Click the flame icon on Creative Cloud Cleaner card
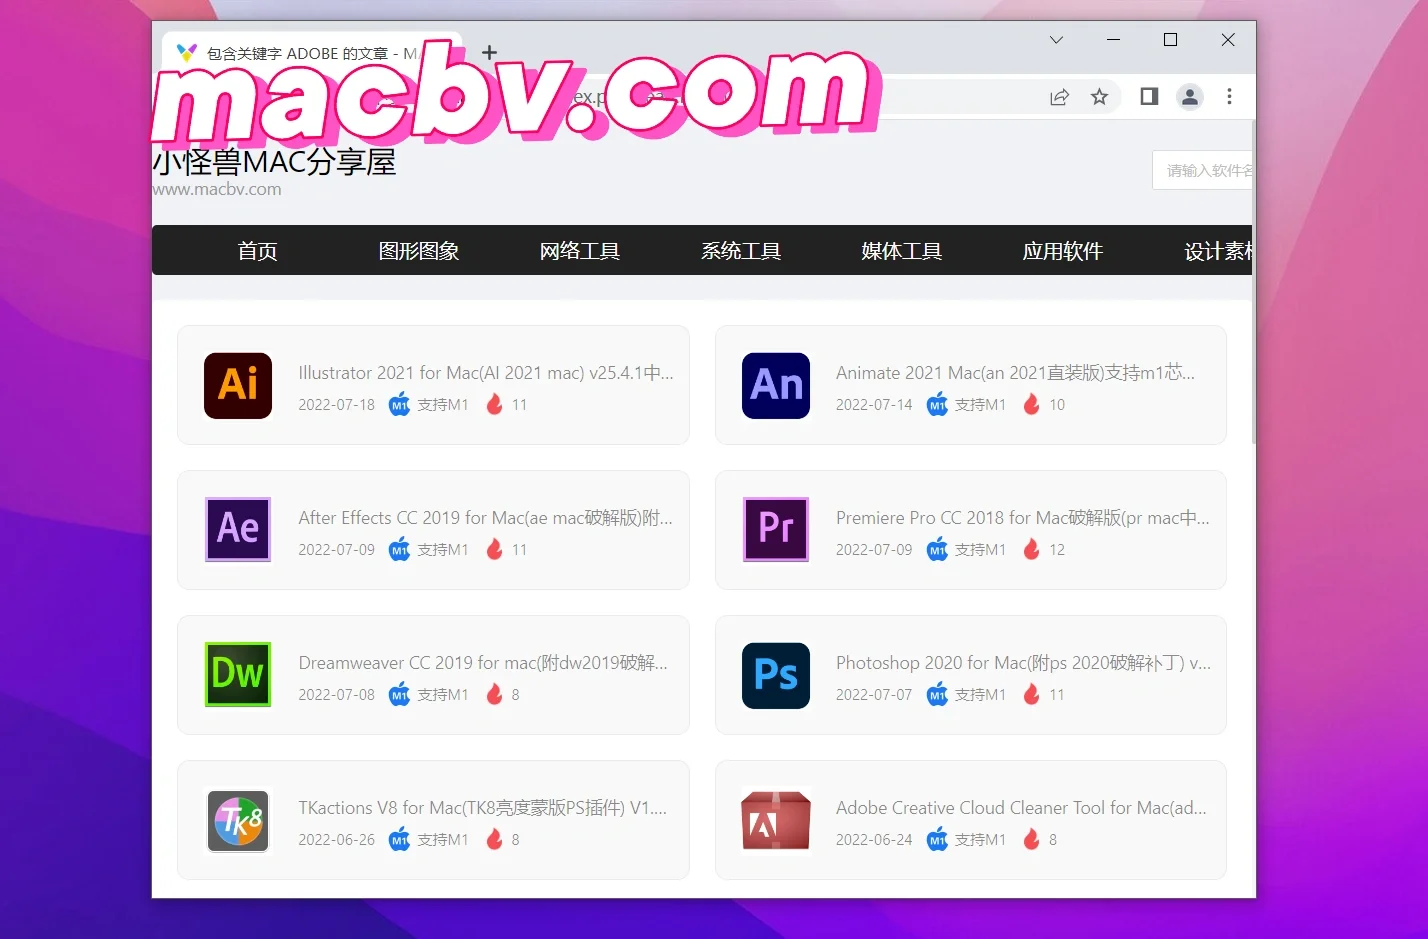This screenshot has height=939, width=1428. [x=1032, y=839]
